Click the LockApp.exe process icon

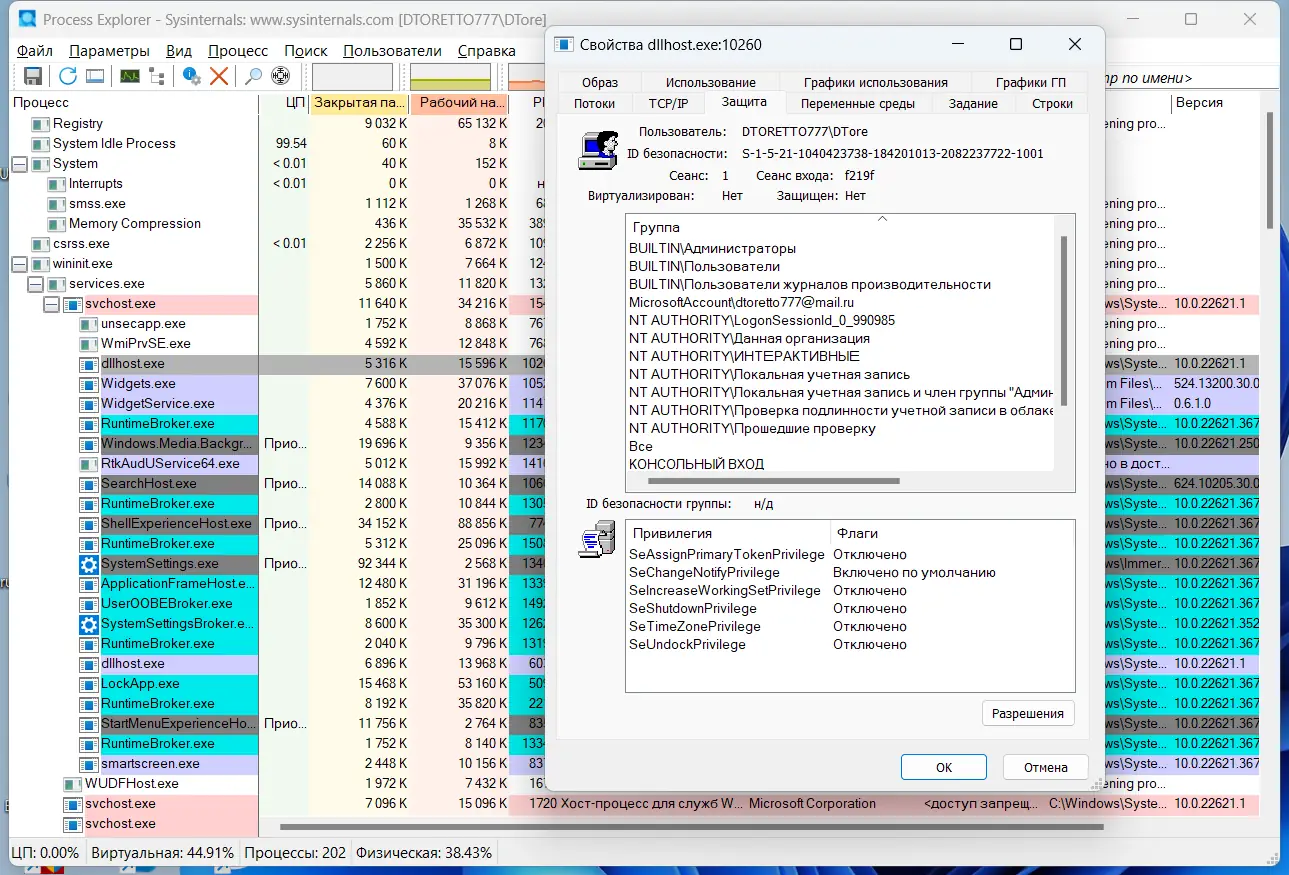(x=90, y=684)
